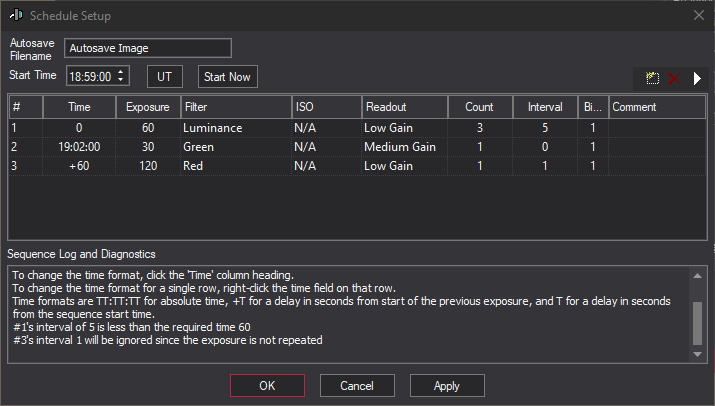
Task: Toggle the UT time mode button
Action: click(165, 77)
